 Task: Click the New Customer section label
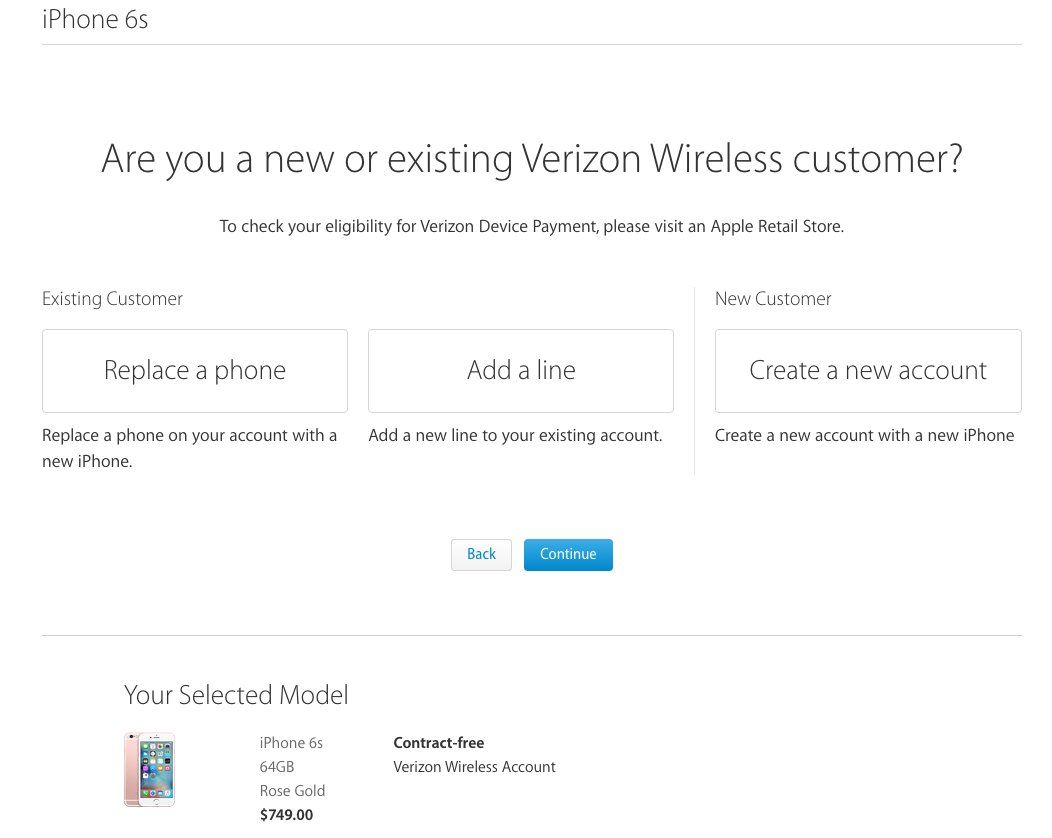pos(773,299)
